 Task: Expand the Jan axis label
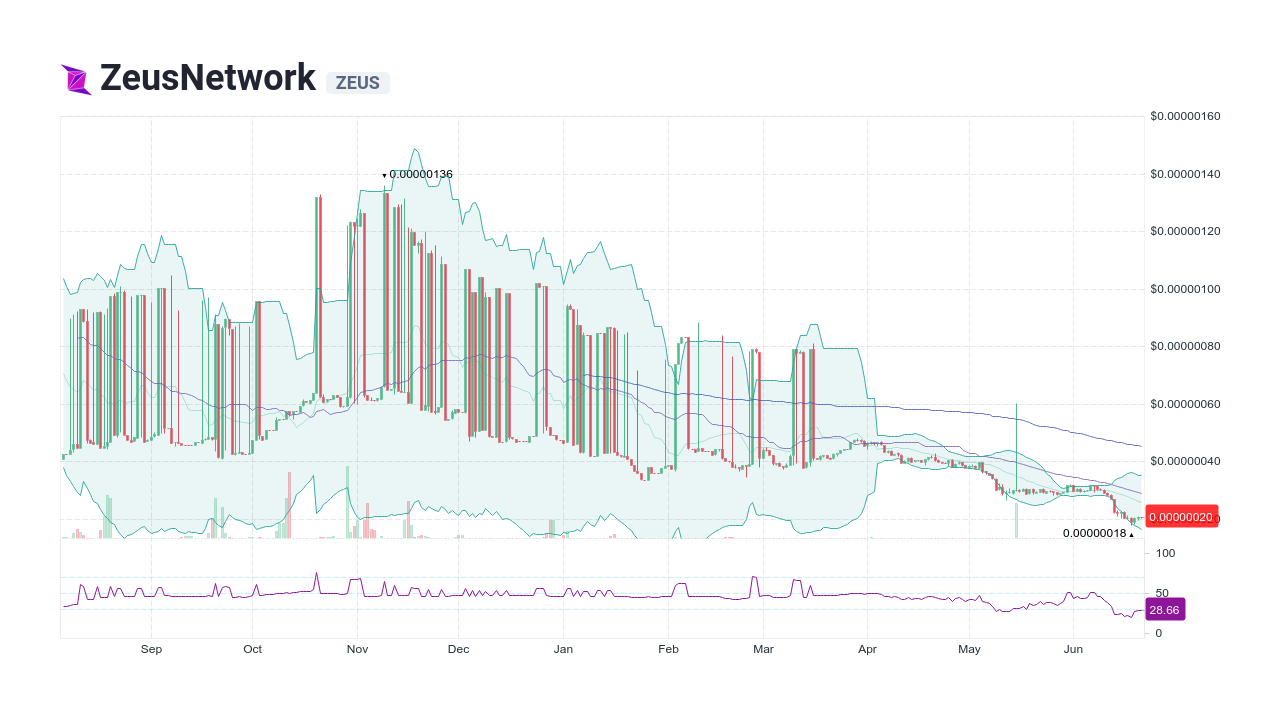pos(563,649)
